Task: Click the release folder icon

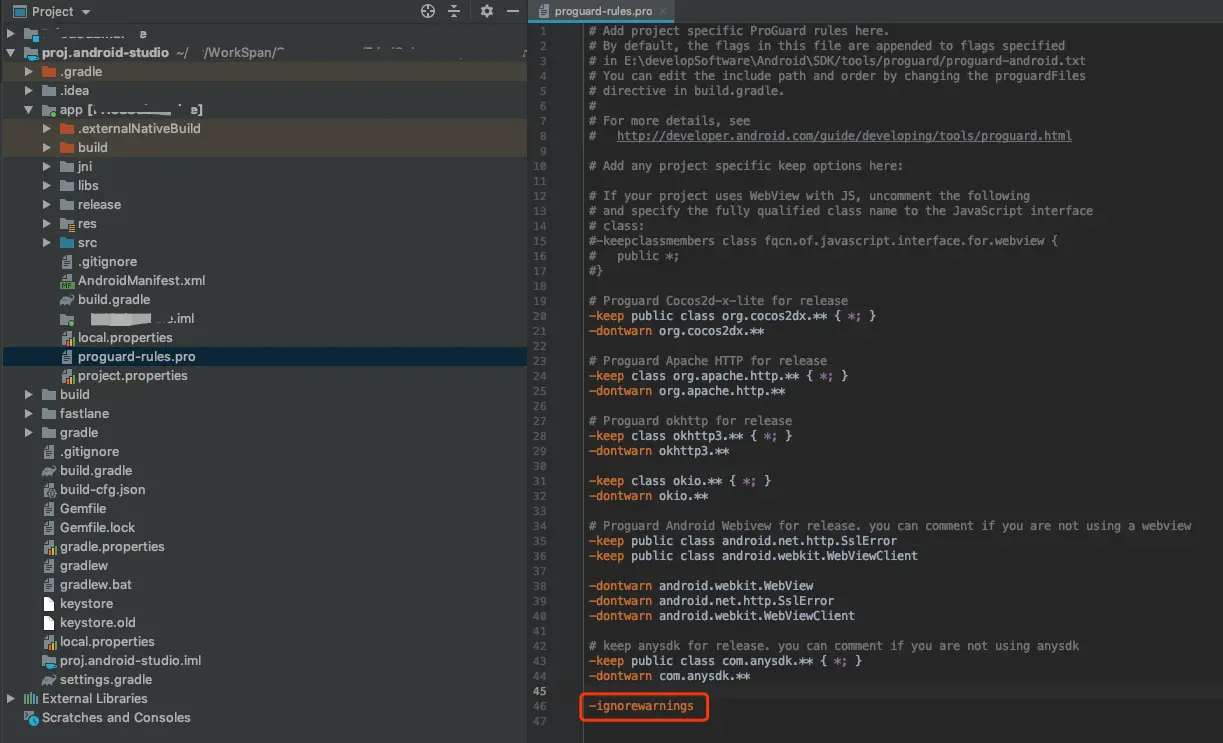Action: tap(67, 204)
